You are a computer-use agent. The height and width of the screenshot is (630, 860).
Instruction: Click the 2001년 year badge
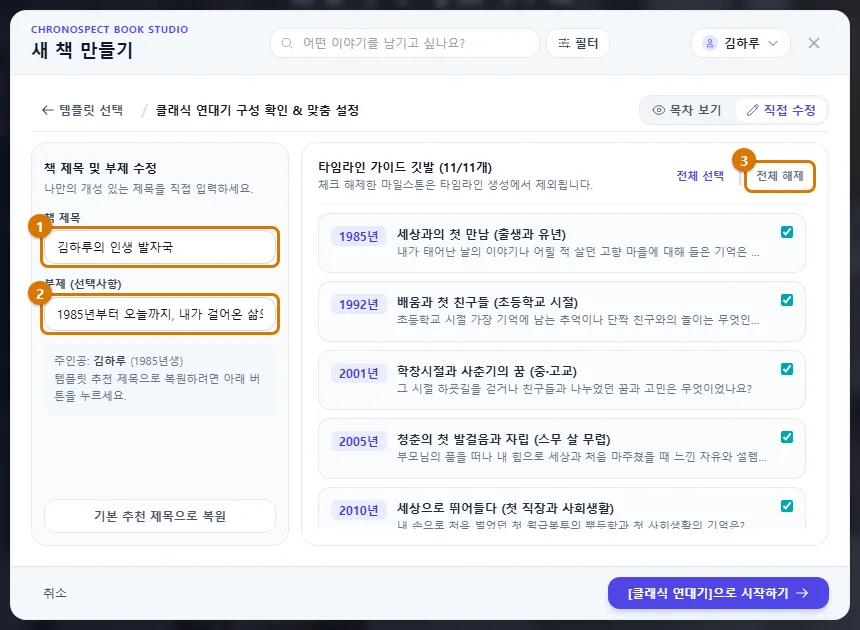pyautogui.click(x=359, y=373)
